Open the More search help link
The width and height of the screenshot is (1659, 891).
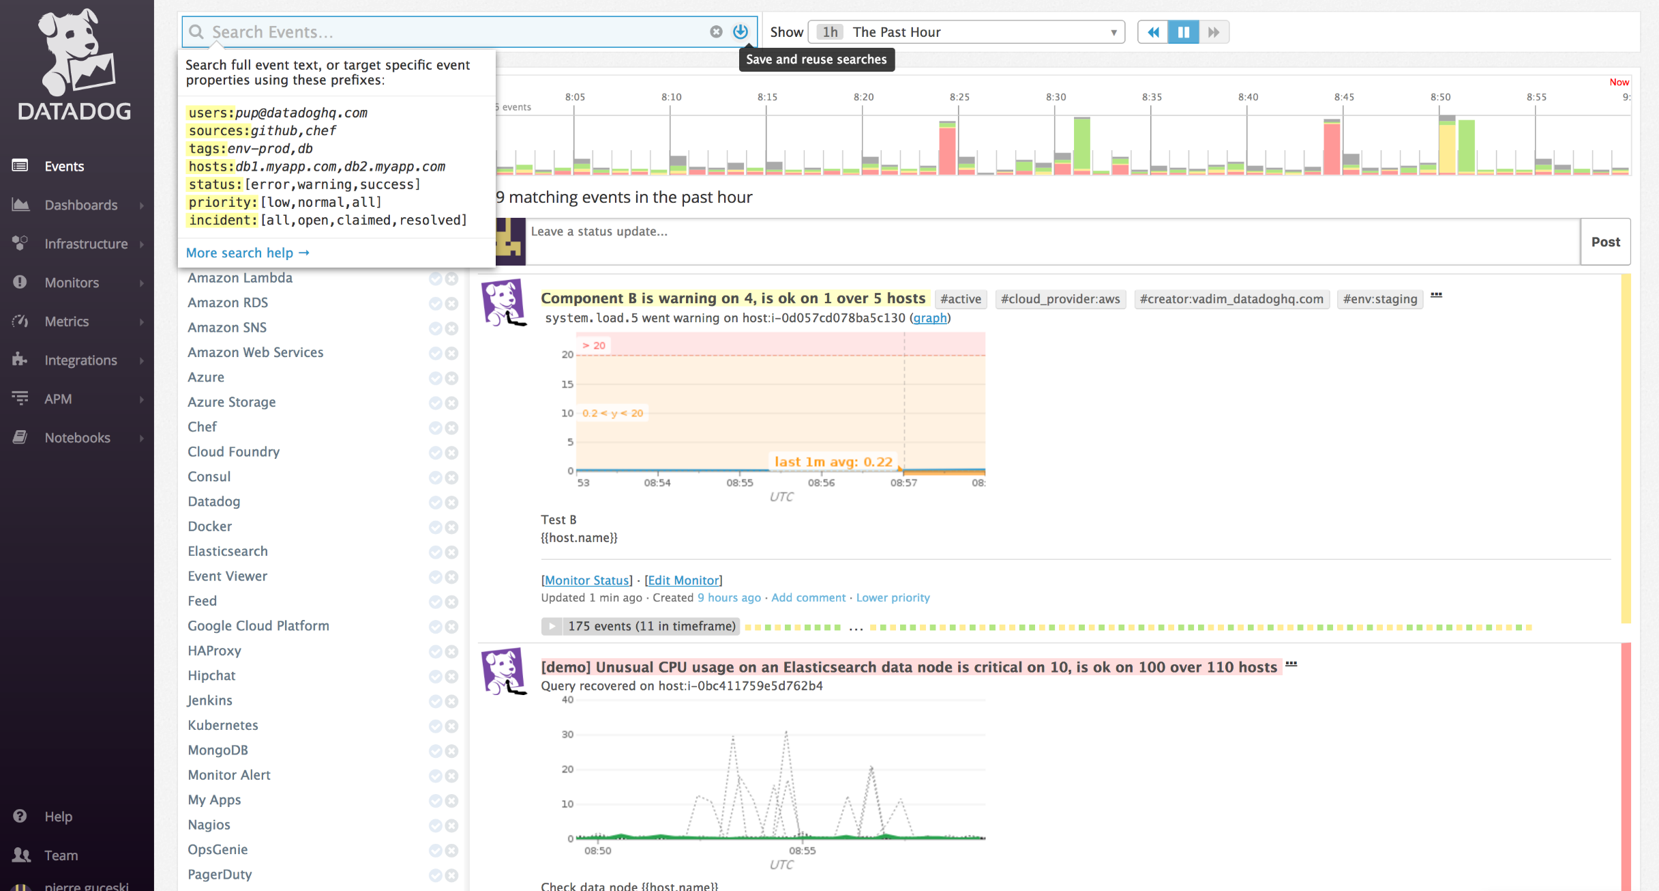[247, 253]
